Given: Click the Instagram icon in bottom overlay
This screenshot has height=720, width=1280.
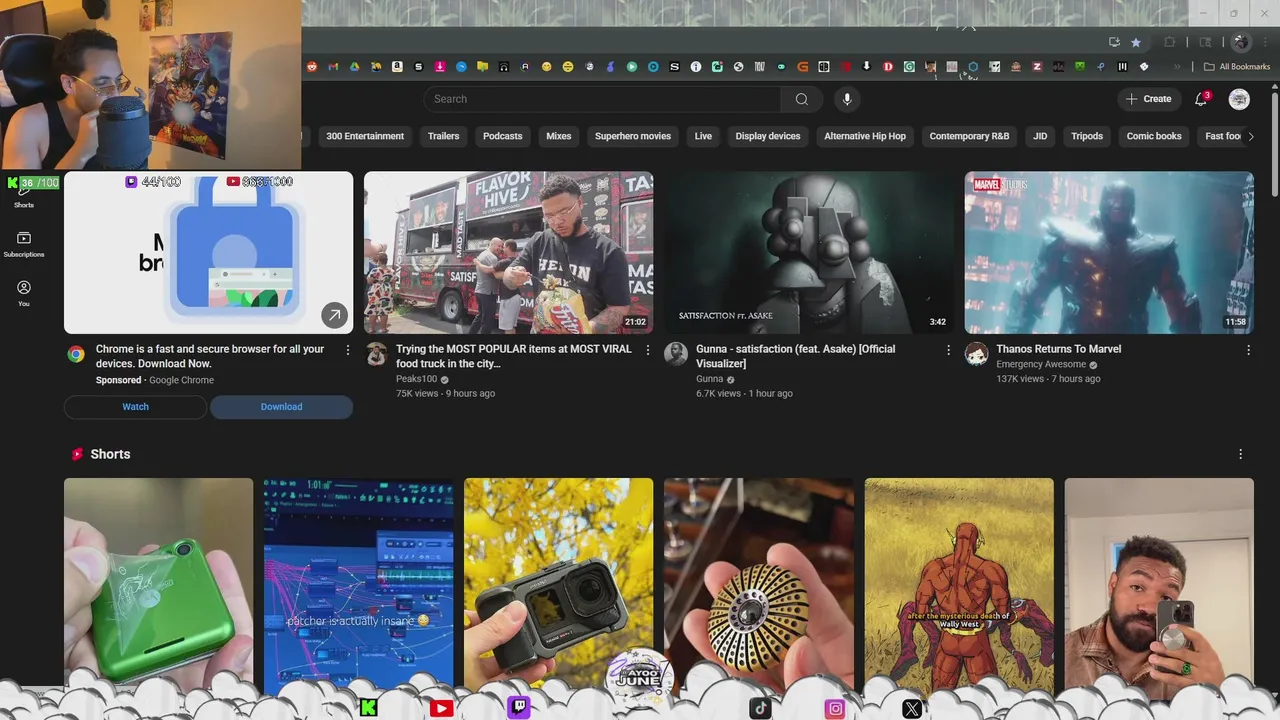Looking at the screenshot, I should 835,708.
